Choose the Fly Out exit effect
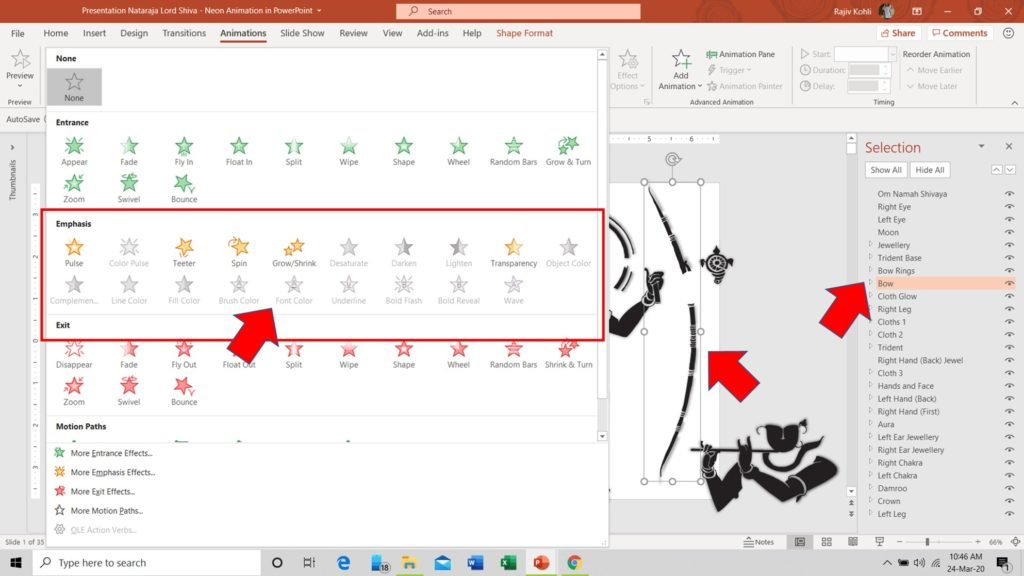This screenshot has width=1024, height=576. tap(184, 355)
